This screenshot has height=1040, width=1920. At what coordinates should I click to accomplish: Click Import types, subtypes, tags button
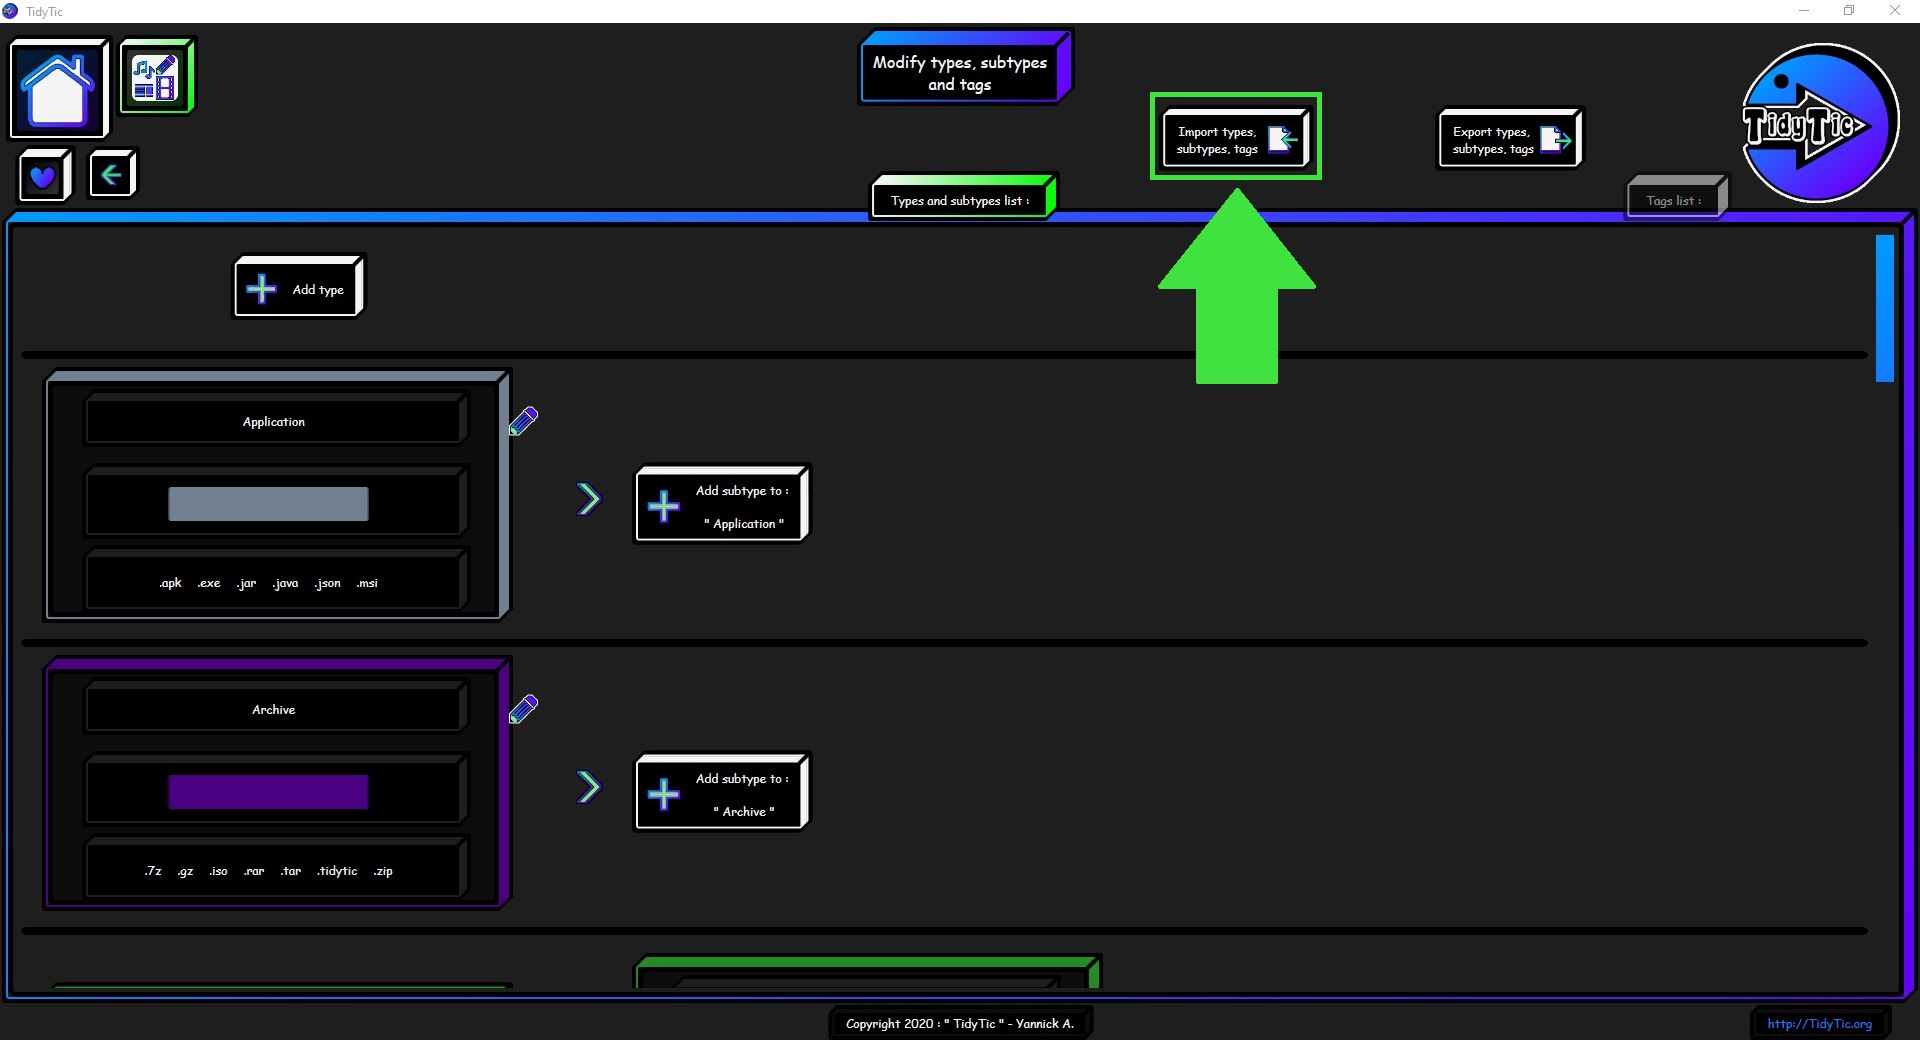(x=1235, y=139)
